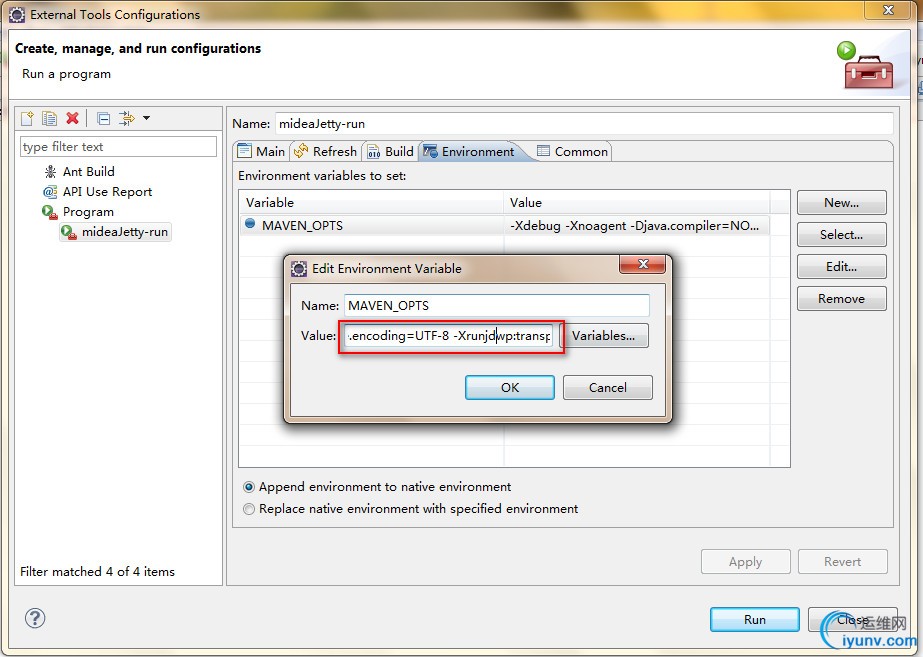Switch to the Common tab
Image resolution: width=923 pixels, height=657 pixels.
click(x=573, y=151)
